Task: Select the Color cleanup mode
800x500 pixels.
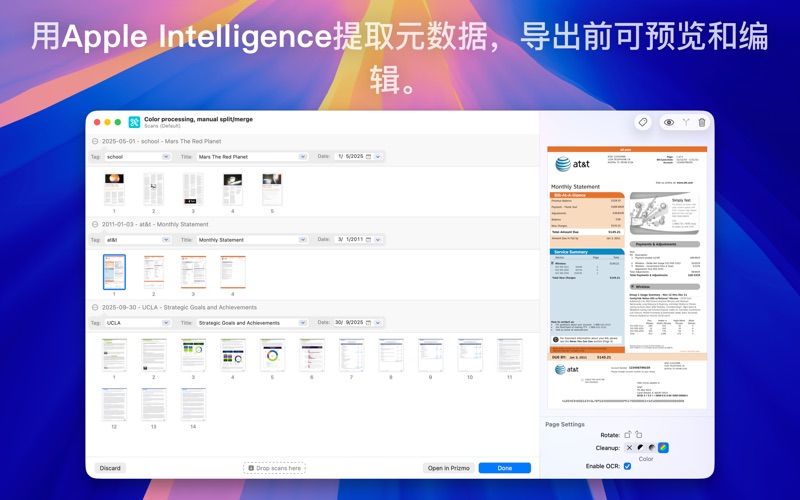Action: tap(662, 448)
